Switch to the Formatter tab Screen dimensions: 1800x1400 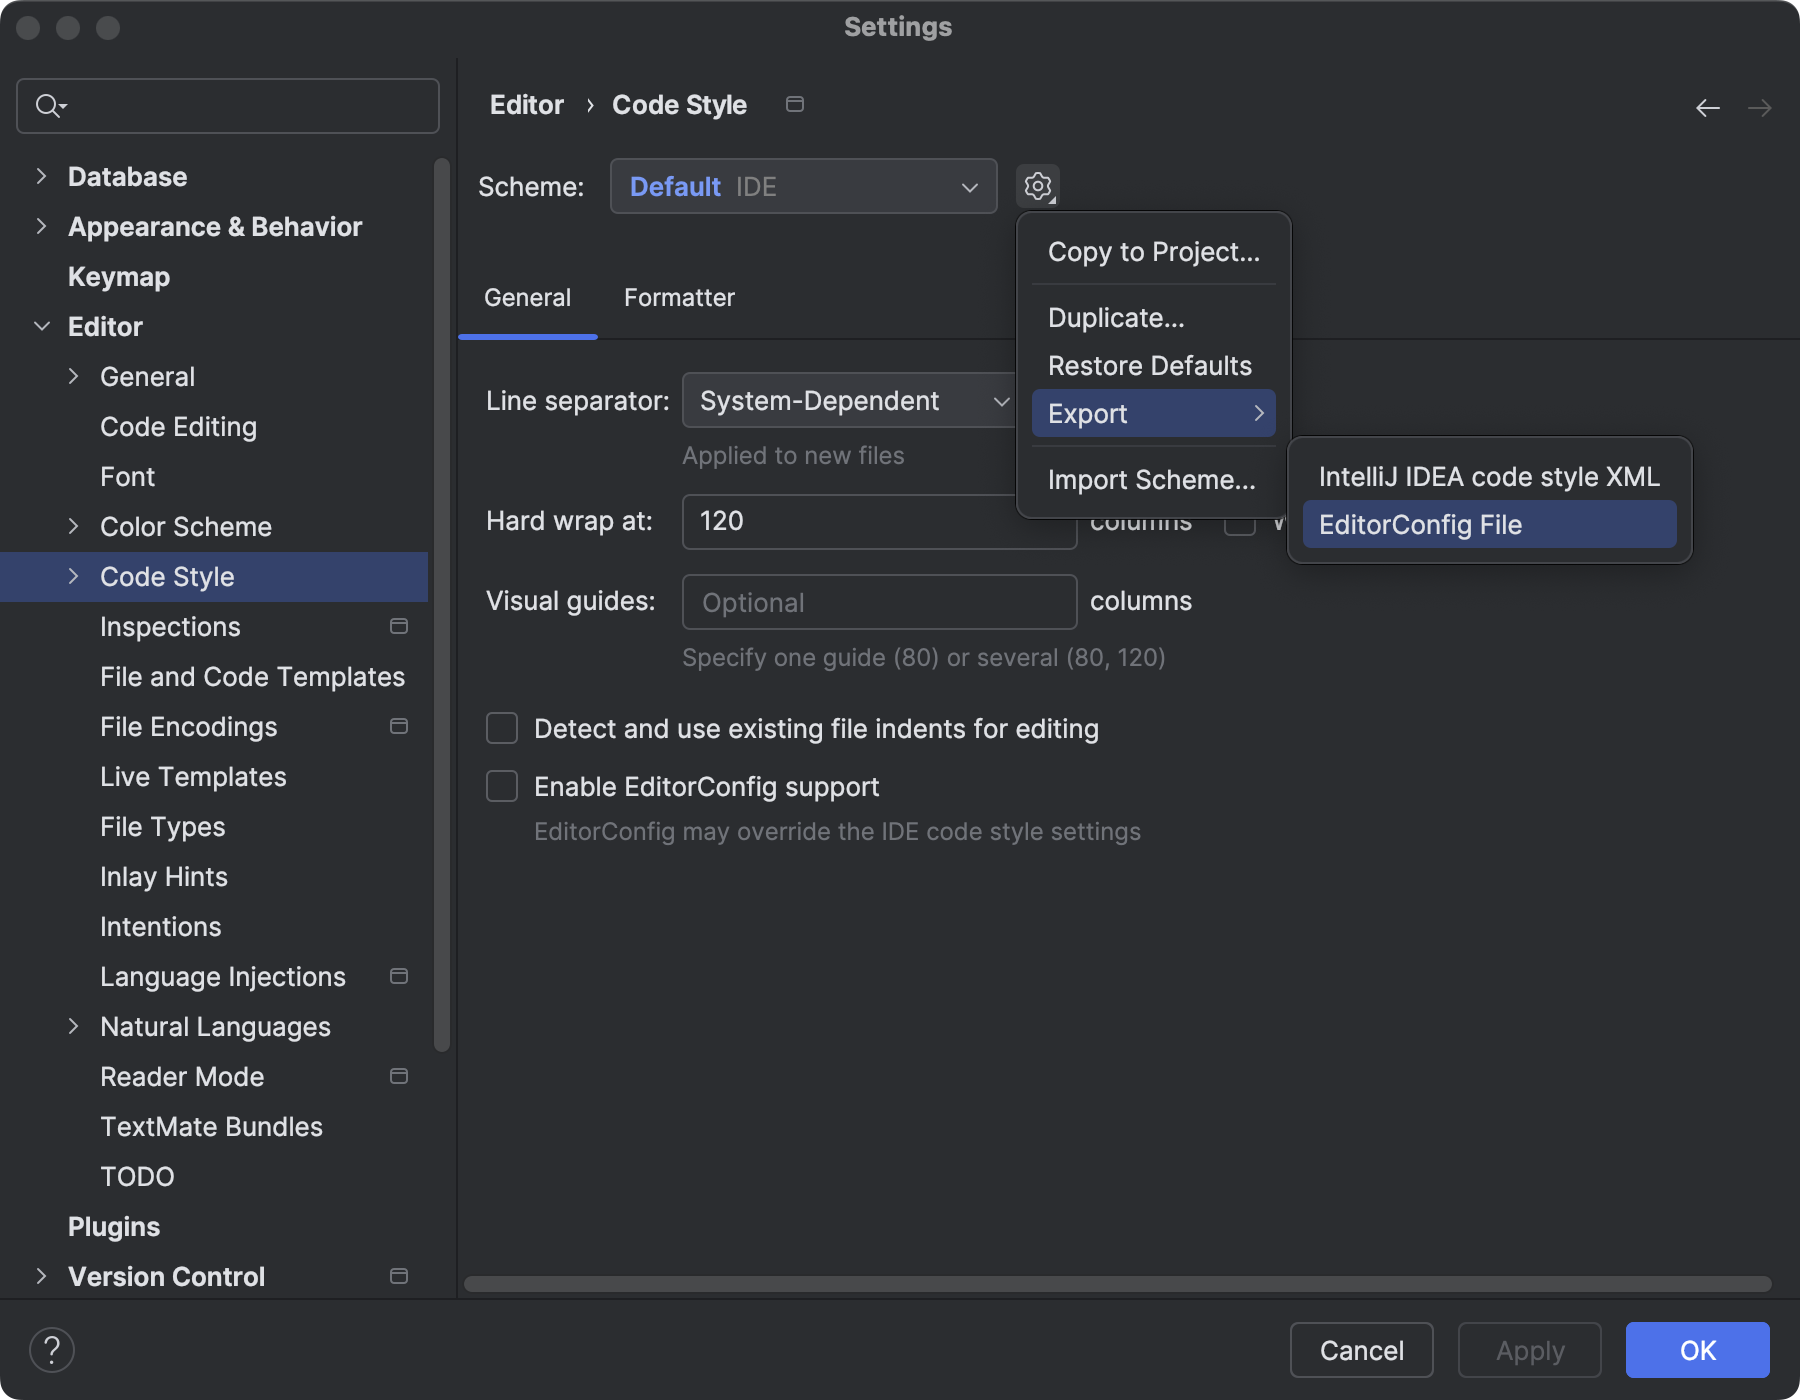click(x=679, y=298)
